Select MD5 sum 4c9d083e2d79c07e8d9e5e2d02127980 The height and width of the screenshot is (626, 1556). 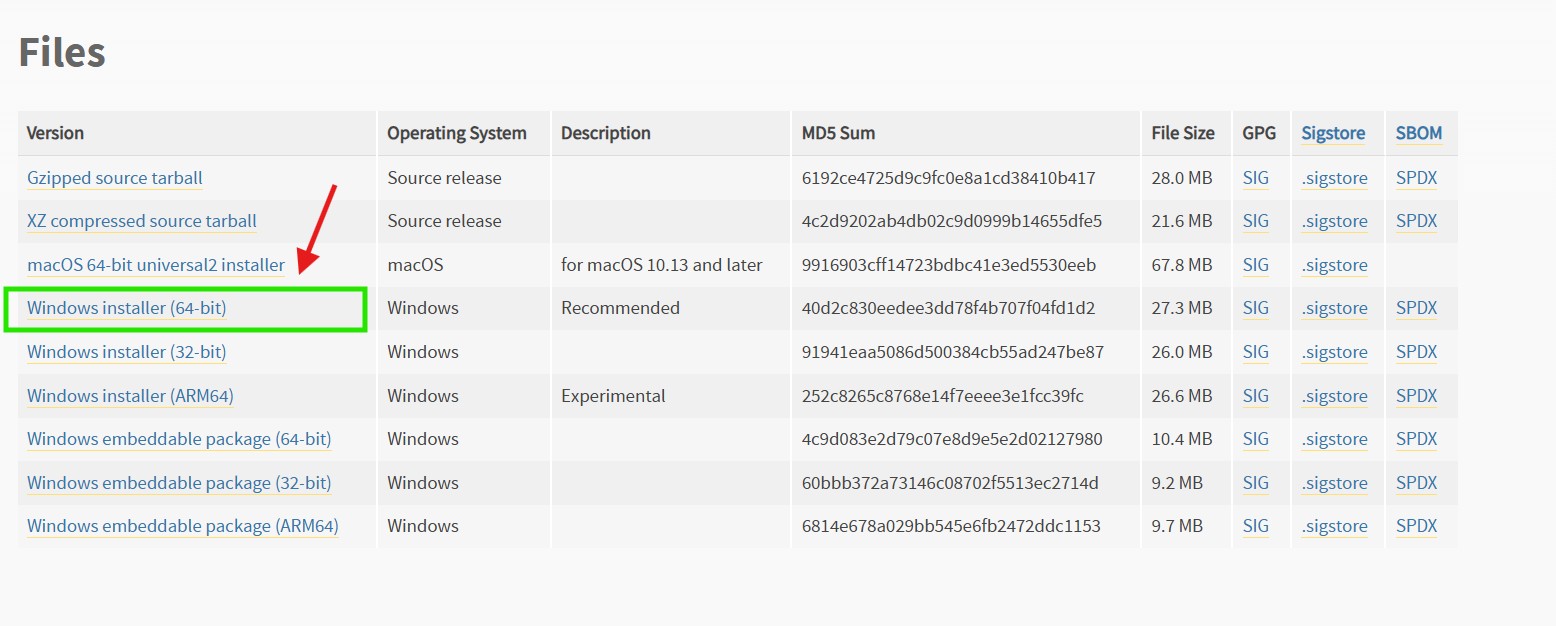[952, 439]
